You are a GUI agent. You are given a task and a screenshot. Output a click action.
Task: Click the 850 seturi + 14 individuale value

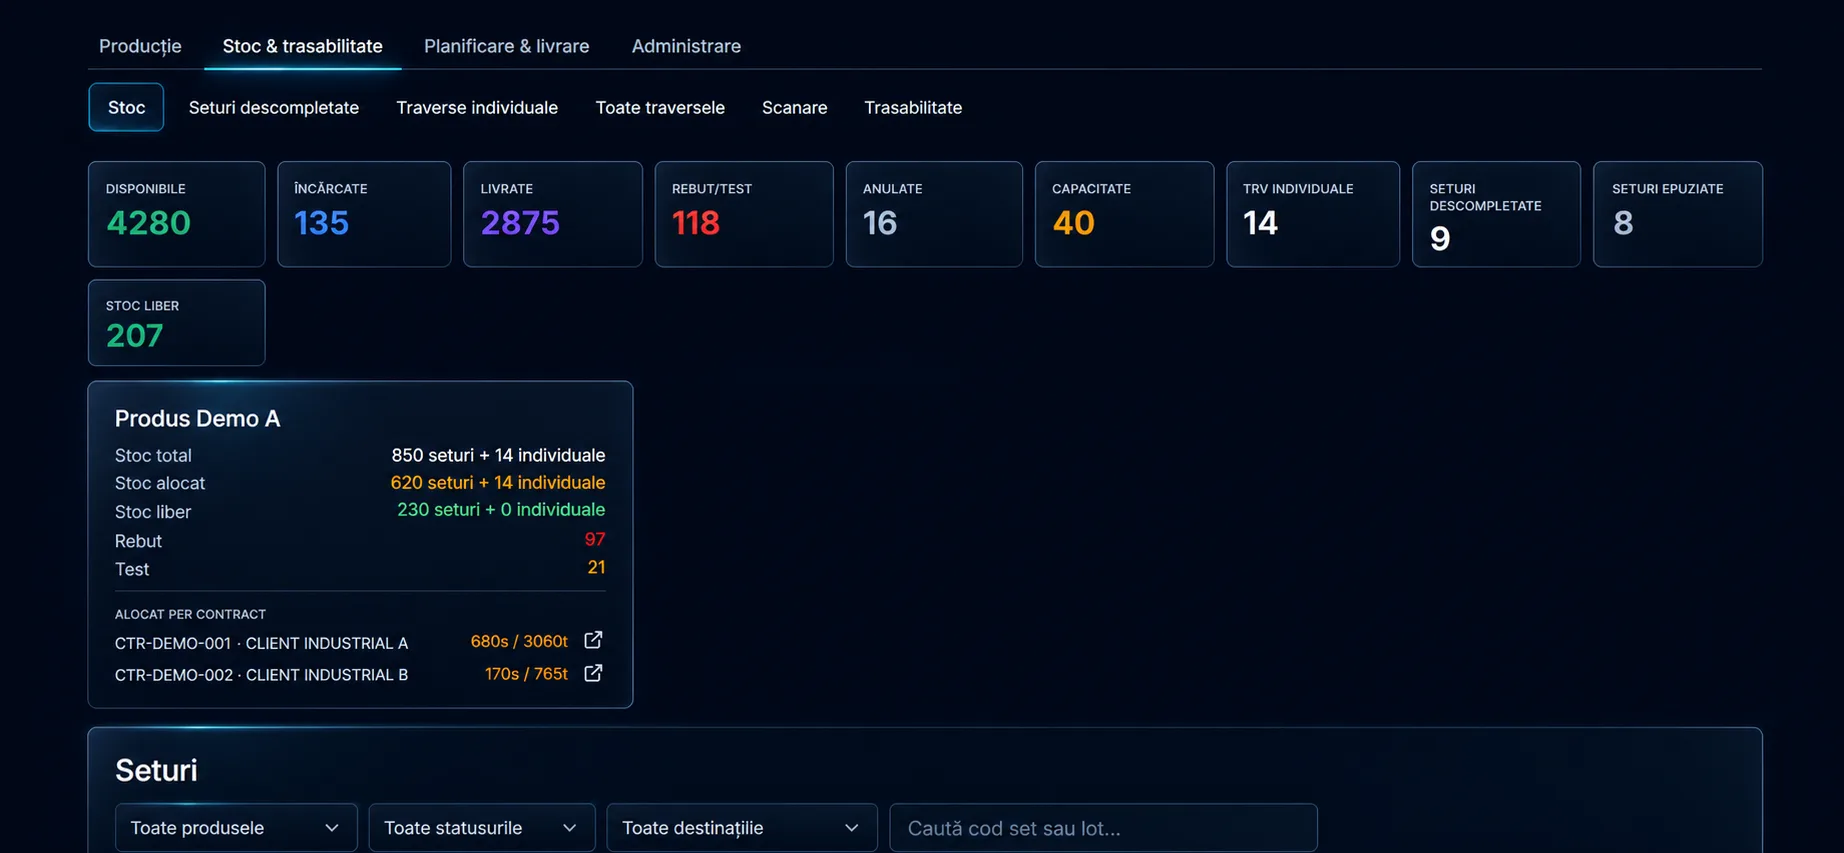[498, 455]
